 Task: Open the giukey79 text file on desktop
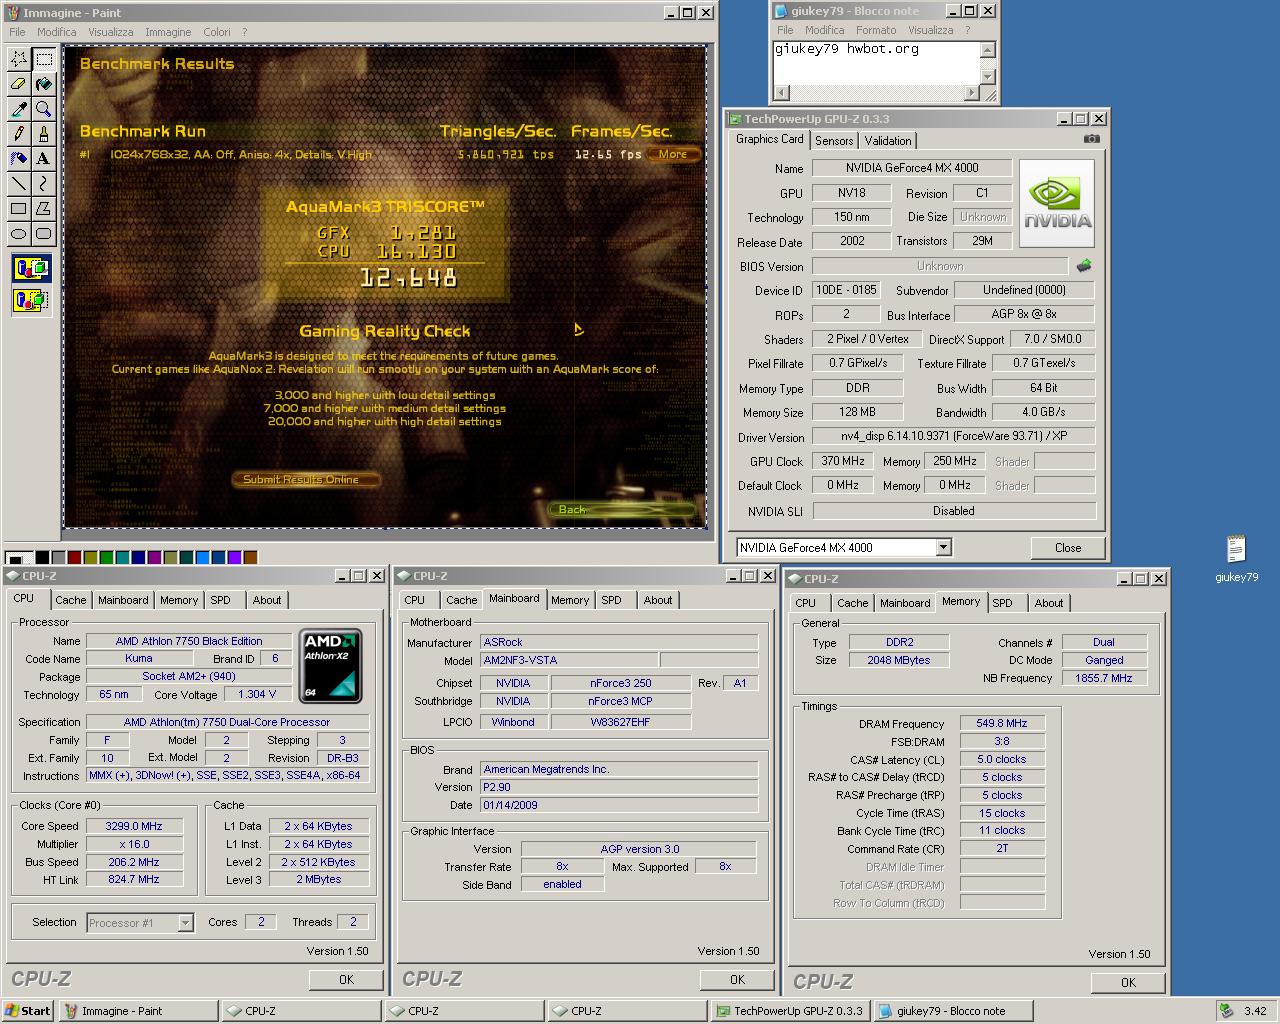[x=1236, y=557]
